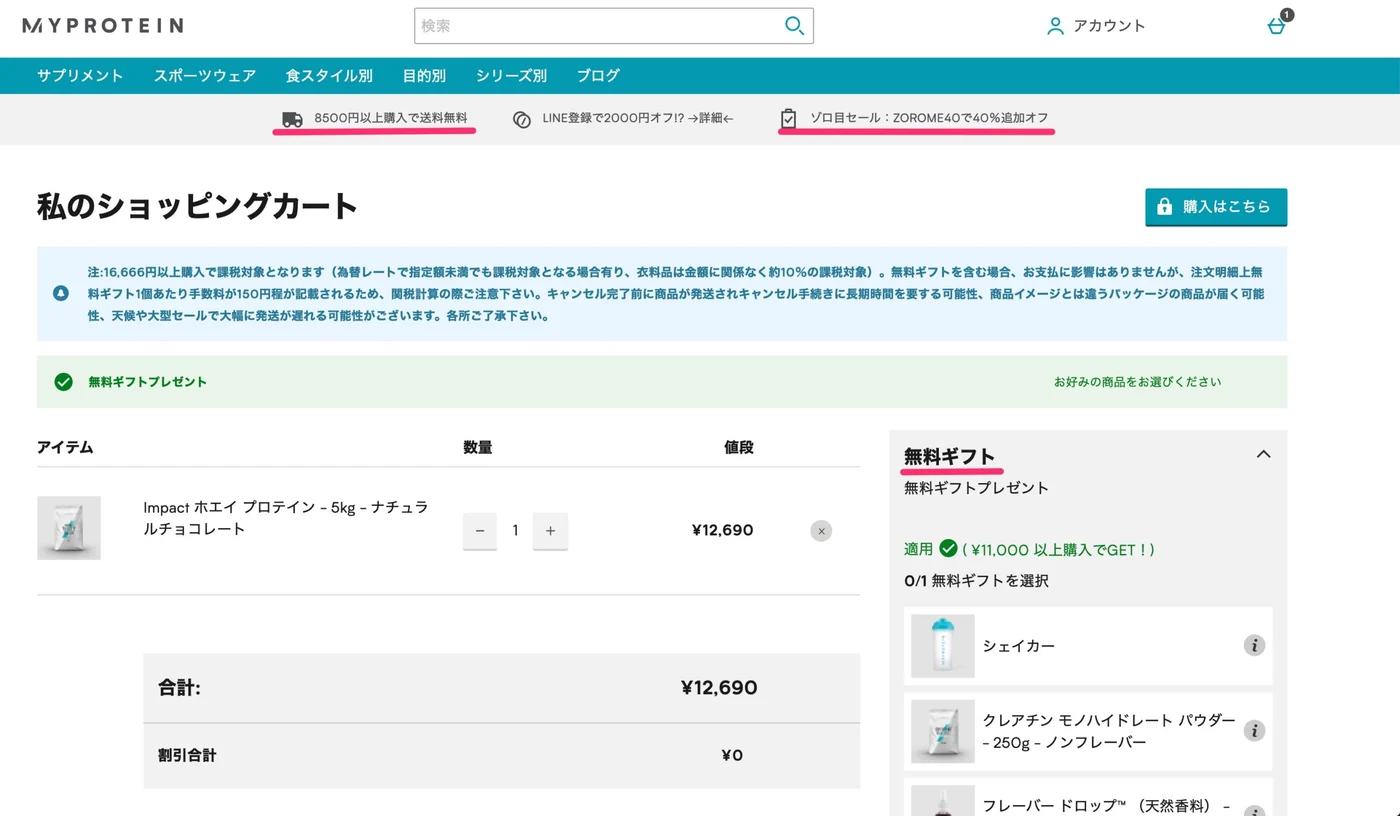Screen dimensions: 1400x816
Task: Increase the quantity with the plus button
Action: [x=550, y=531]
